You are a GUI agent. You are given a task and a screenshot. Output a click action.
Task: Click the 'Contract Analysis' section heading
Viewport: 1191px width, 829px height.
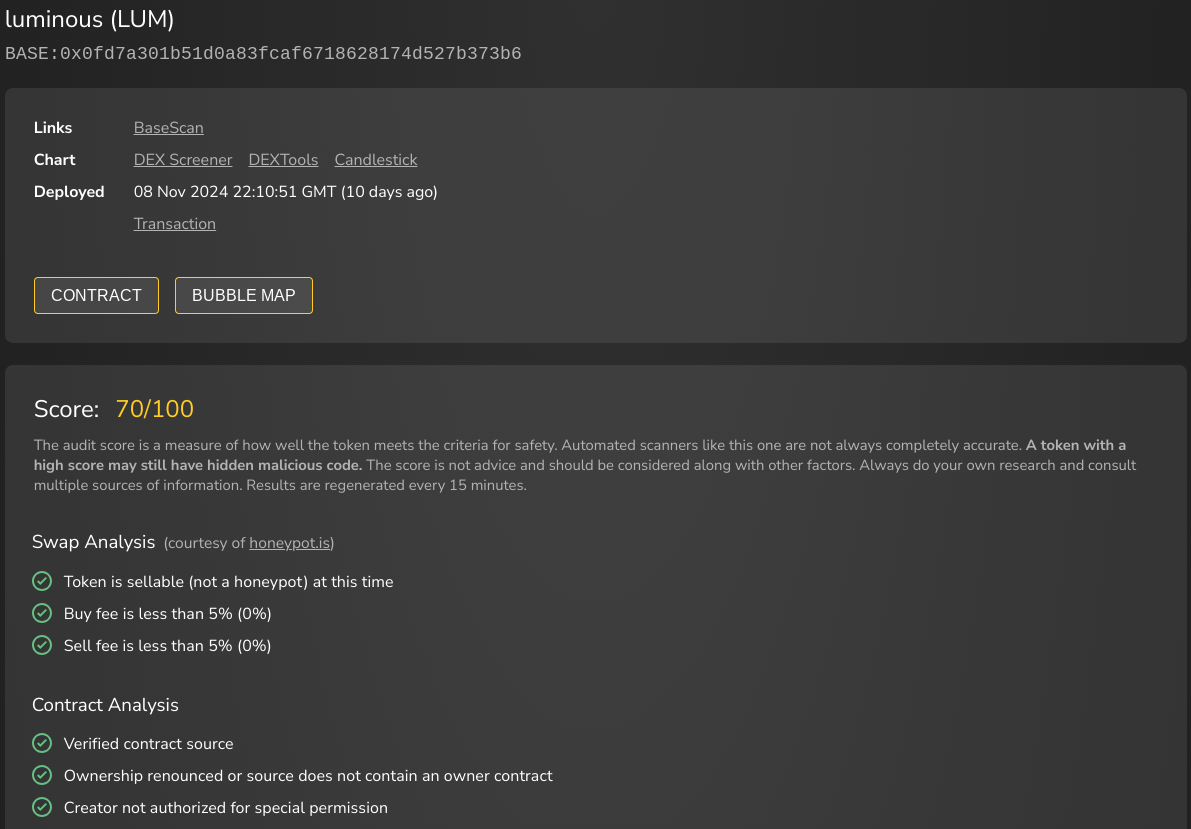pos(106,704)
